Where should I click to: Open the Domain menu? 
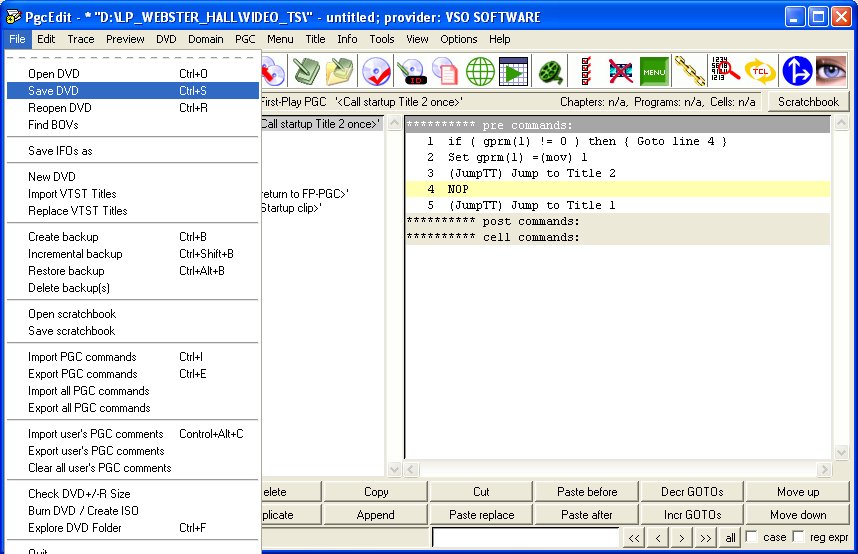pos(205,39)
